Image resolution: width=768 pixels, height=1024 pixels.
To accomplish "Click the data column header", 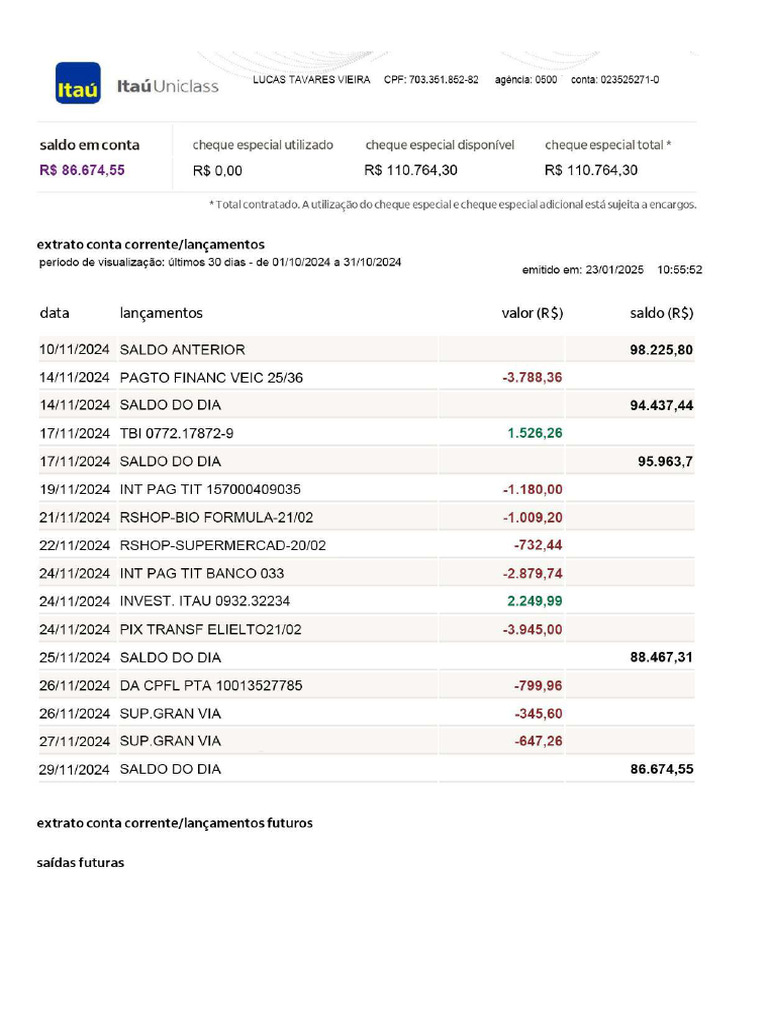I will tap(55, 313).
